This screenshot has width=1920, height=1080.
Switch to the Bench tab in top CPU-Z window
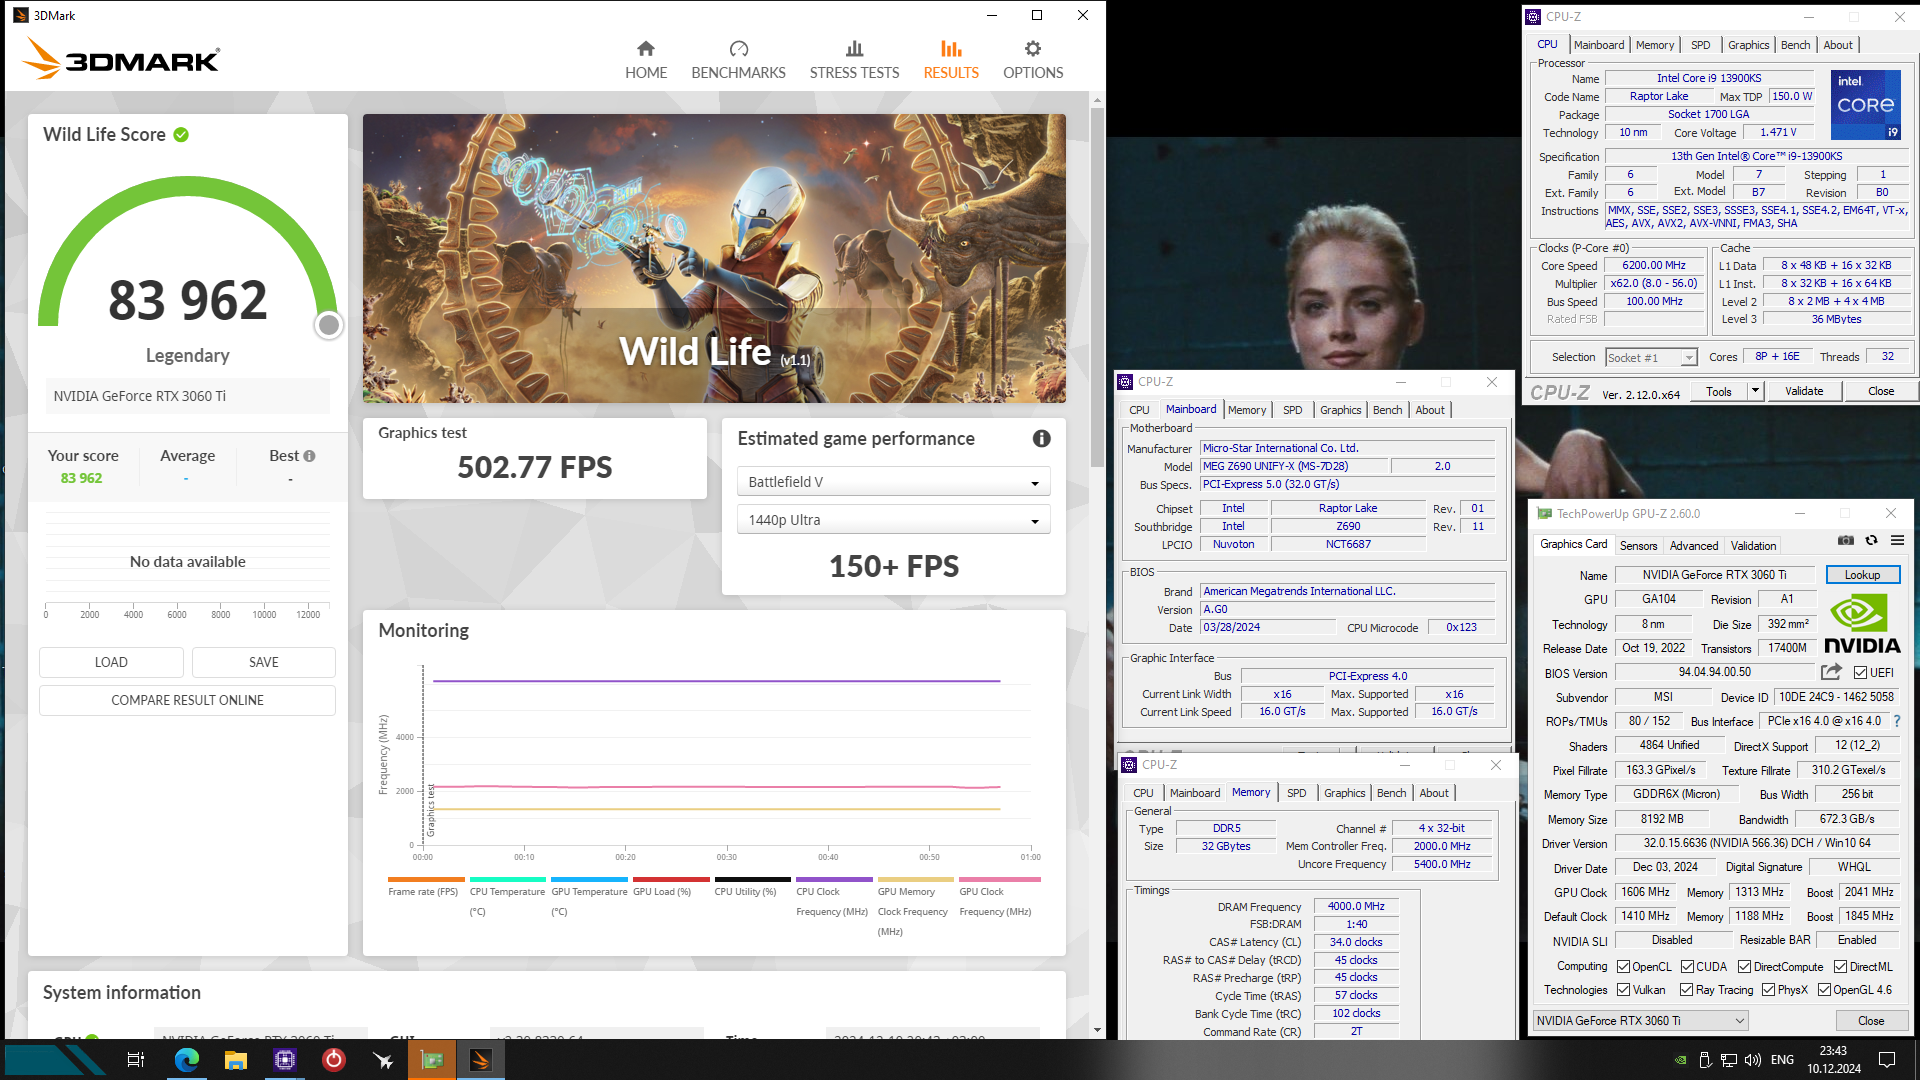point(1795,45)
